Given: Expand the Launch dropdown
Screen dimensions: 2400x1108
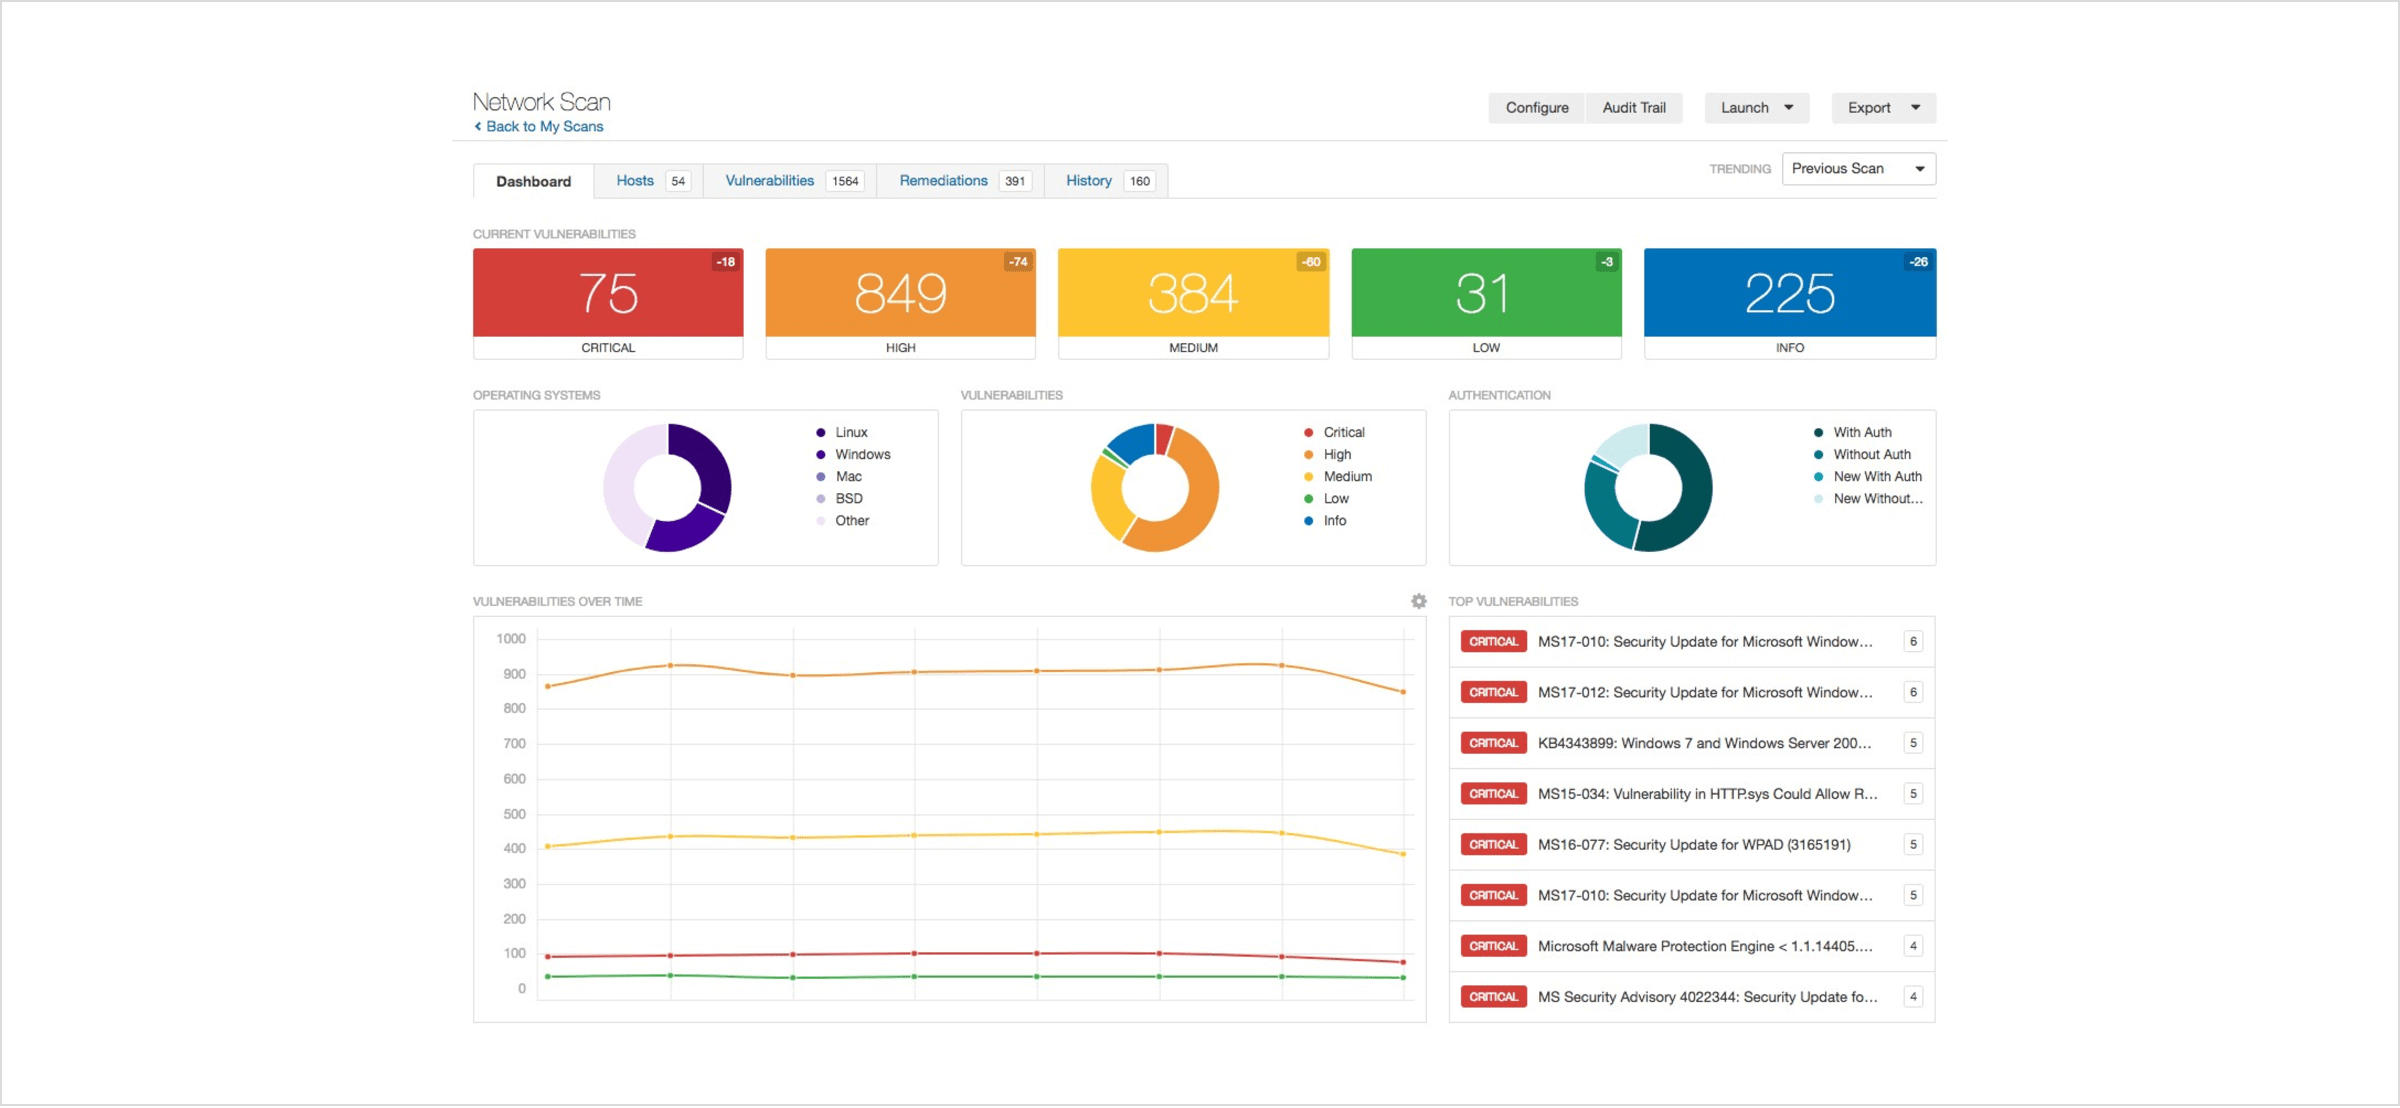Looking at the screenshot, I should pos(1756,108).
